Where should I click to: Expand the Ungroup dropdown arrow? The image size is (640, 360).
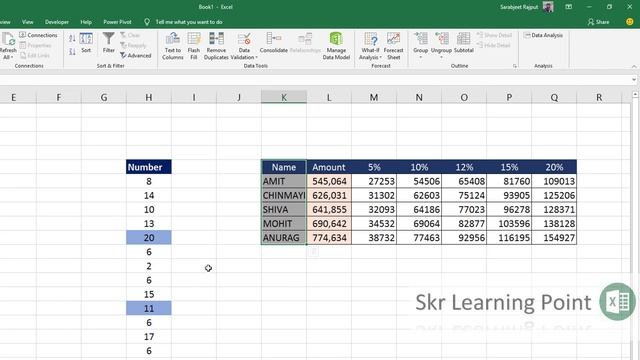click(441, 57)
